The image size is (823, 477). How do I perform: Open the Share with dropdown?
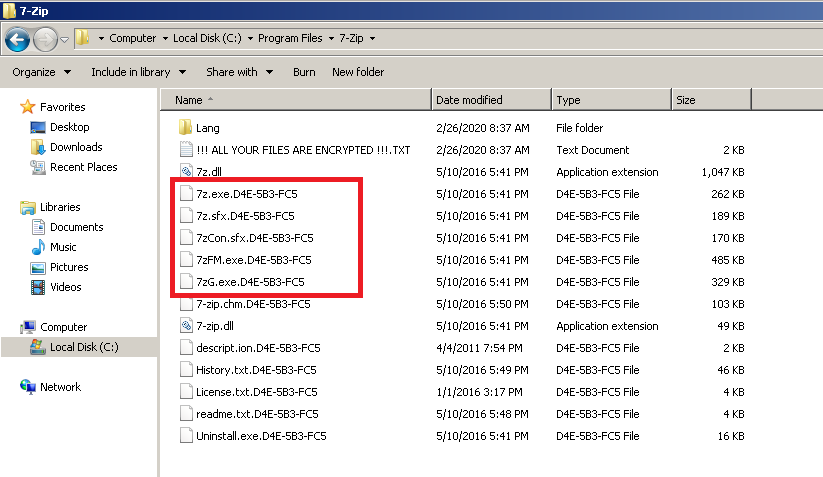[238, 72]
